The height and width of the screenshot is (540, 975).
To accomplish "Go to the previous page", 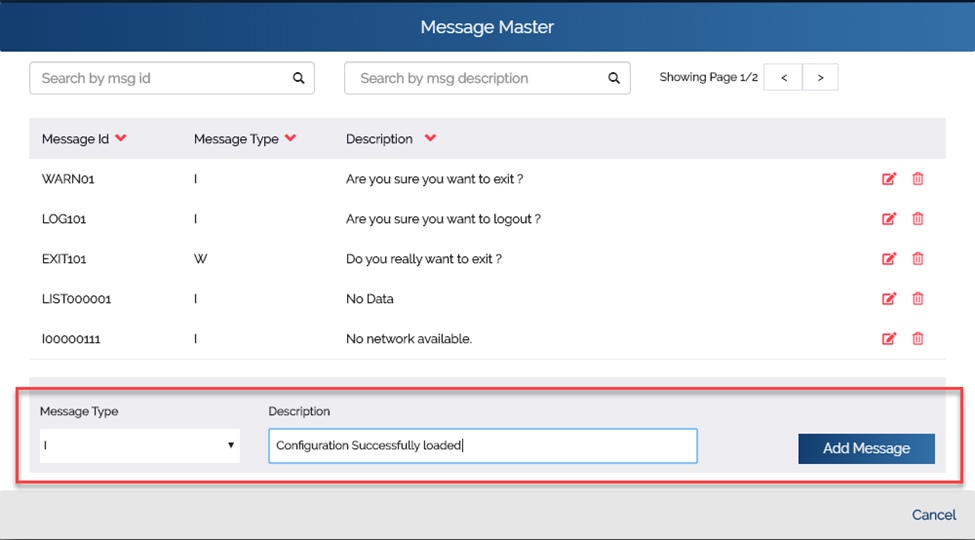I will coord(783,77).
